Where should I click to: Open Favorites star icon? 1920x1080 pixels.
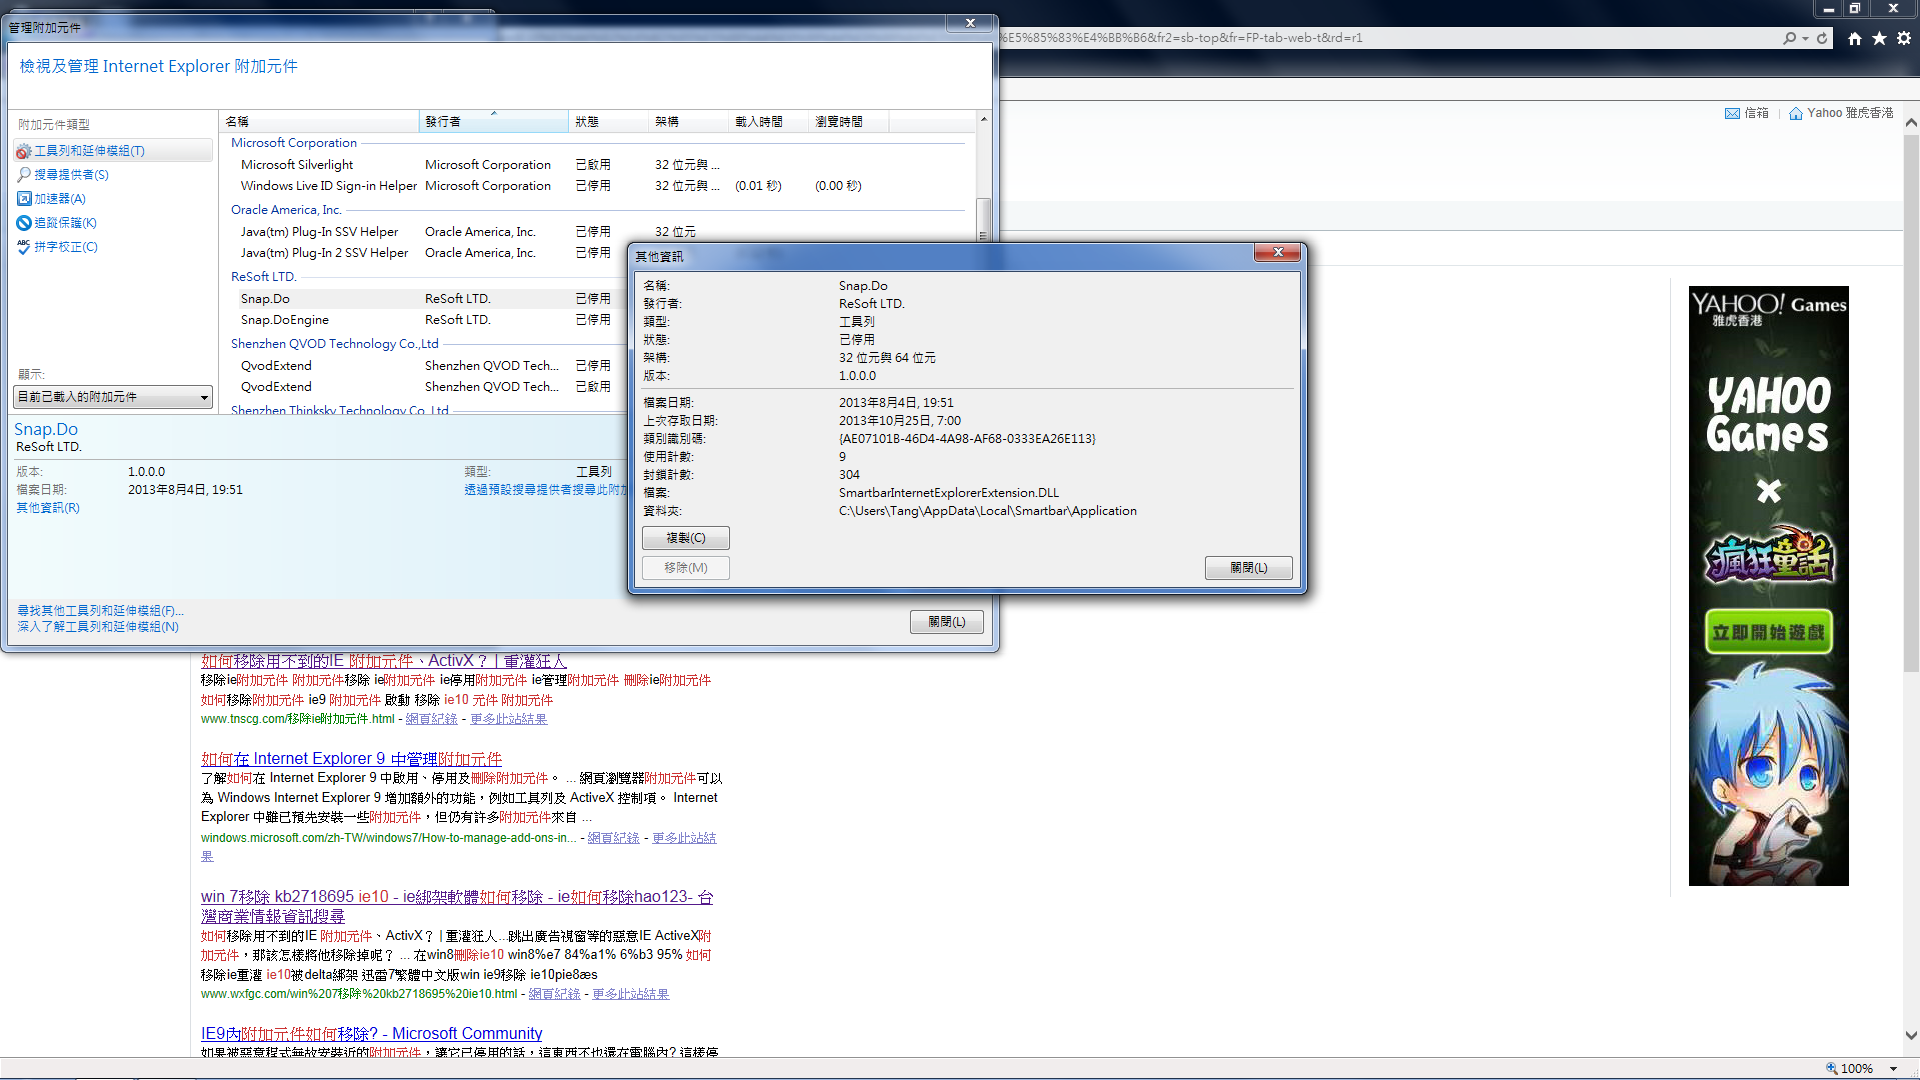(x=1879, y=38)
